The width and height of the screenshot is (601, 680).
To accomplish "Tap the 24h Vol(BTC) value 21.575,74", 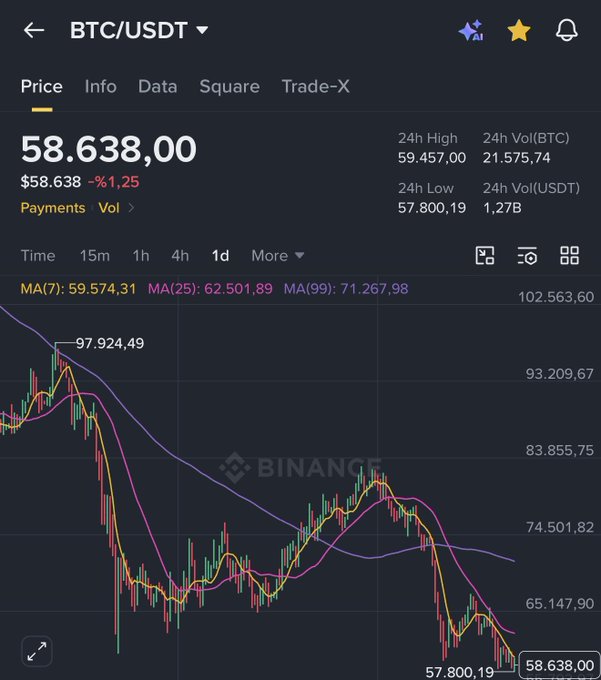I will pyautogui.click(x=516, y=157).
